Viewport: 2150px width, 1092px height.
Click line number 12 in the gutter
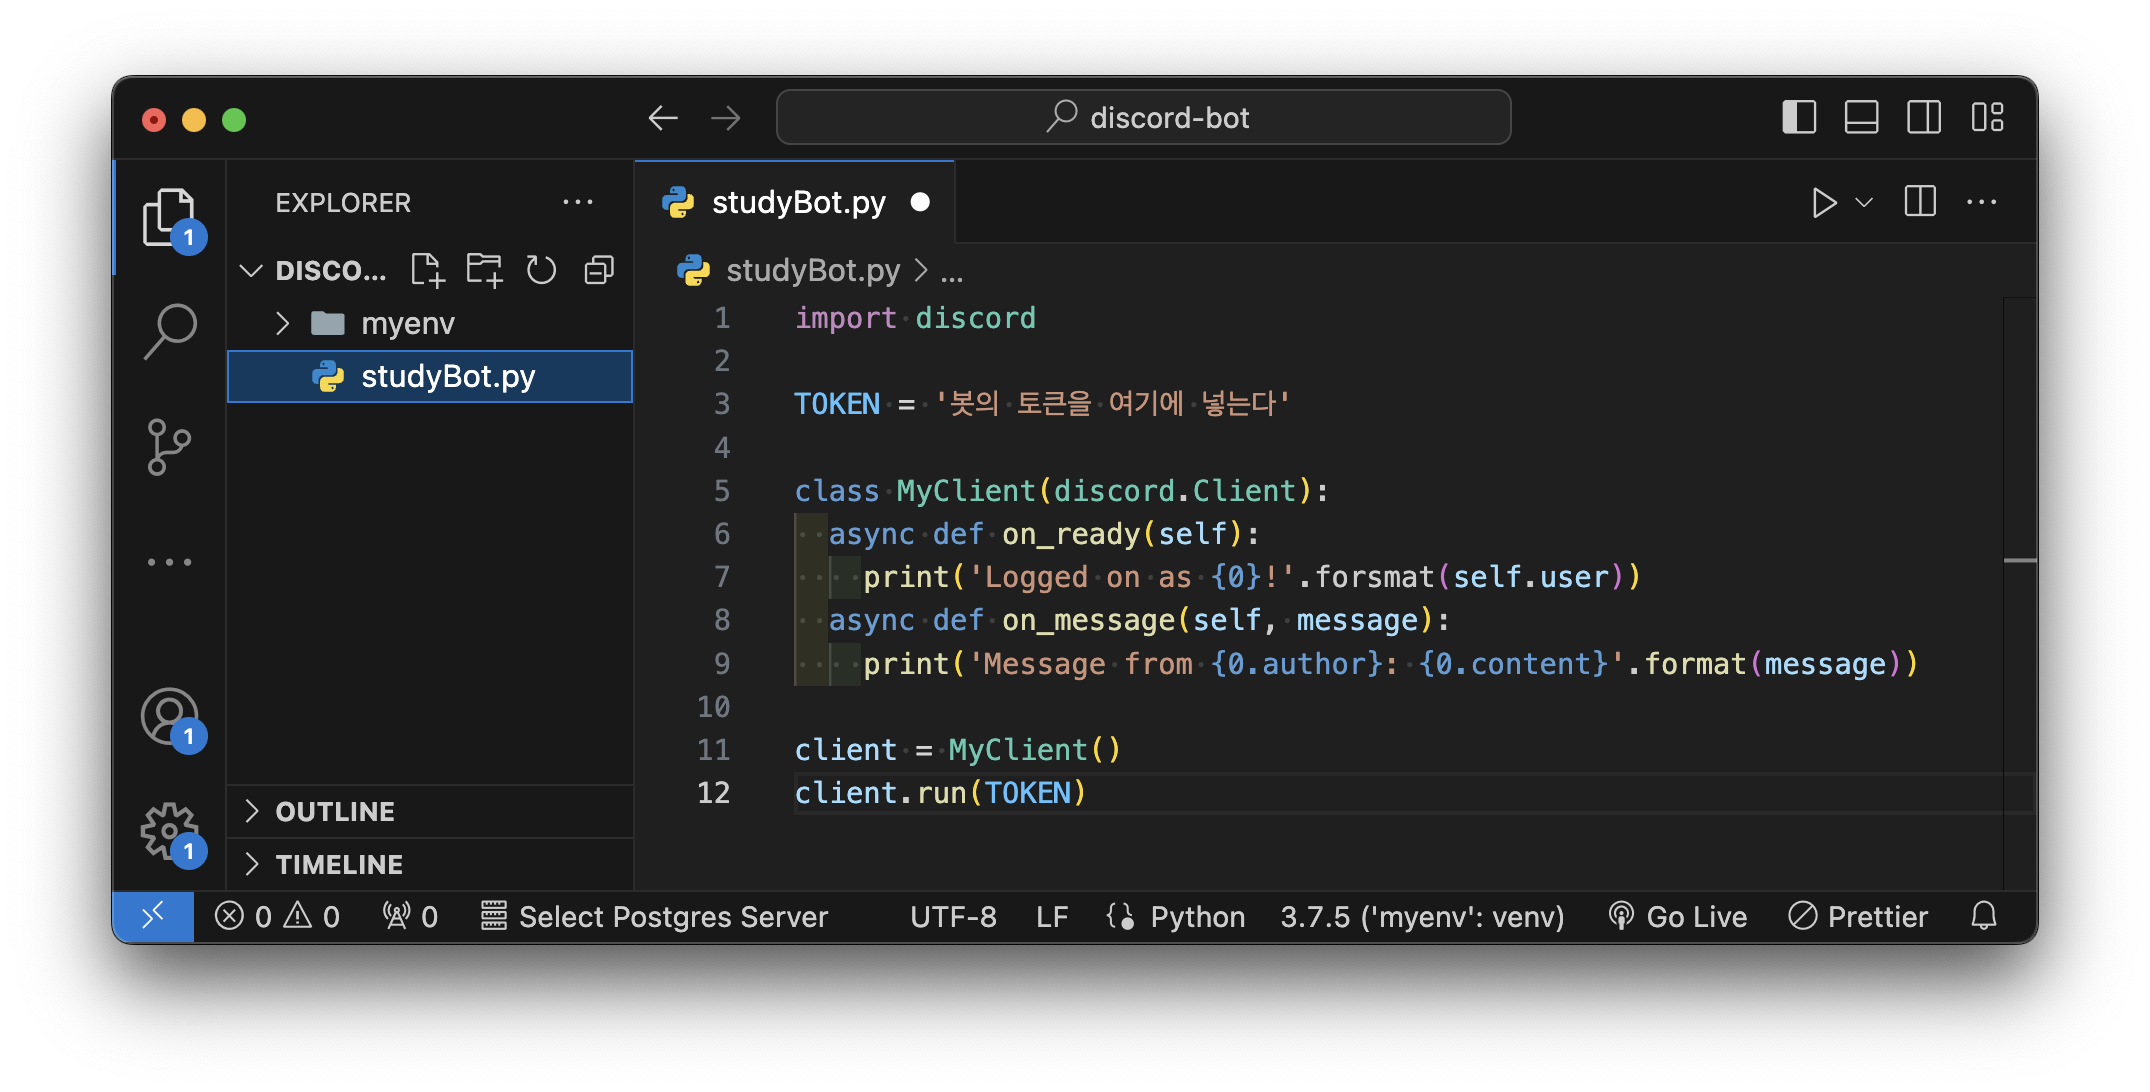[x=713, y=793]
